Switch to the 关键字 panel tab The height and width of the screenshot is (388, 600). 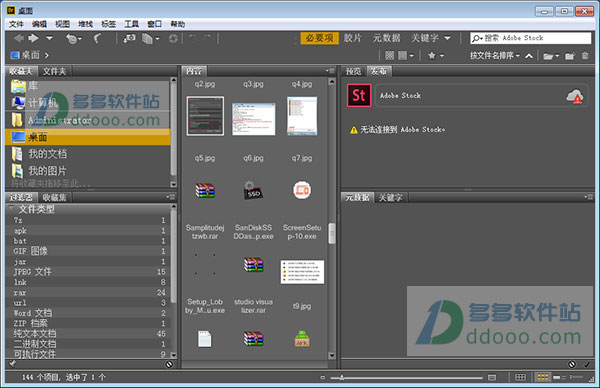[x=390, y=197]
